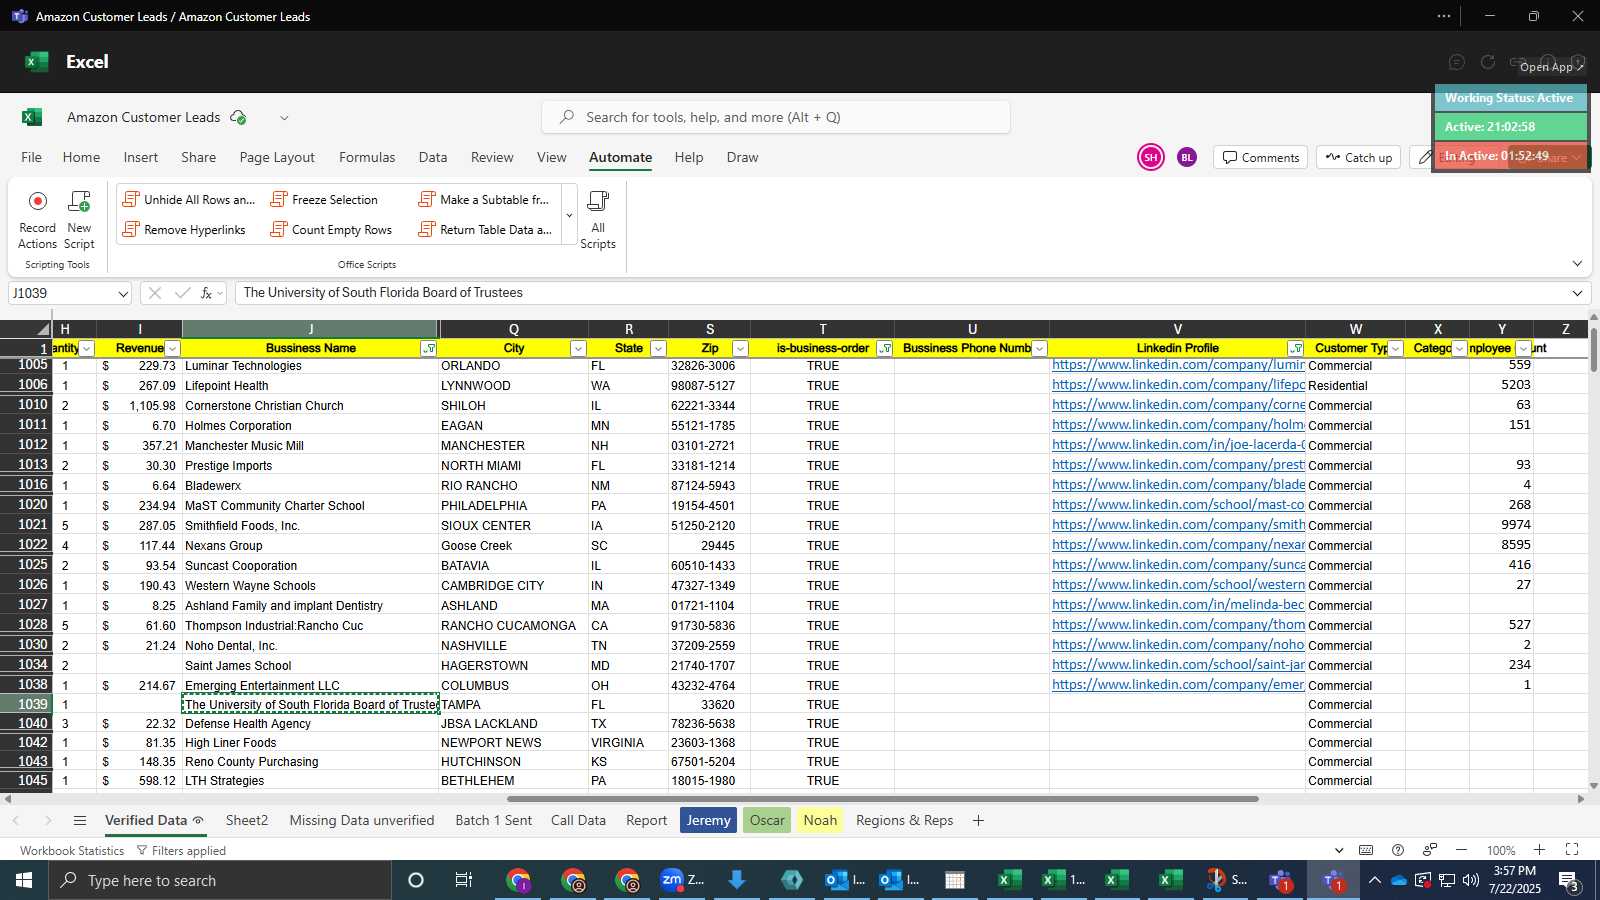Open All Scripts pane
1600x900 pixels.
click(x=598, y=220)
